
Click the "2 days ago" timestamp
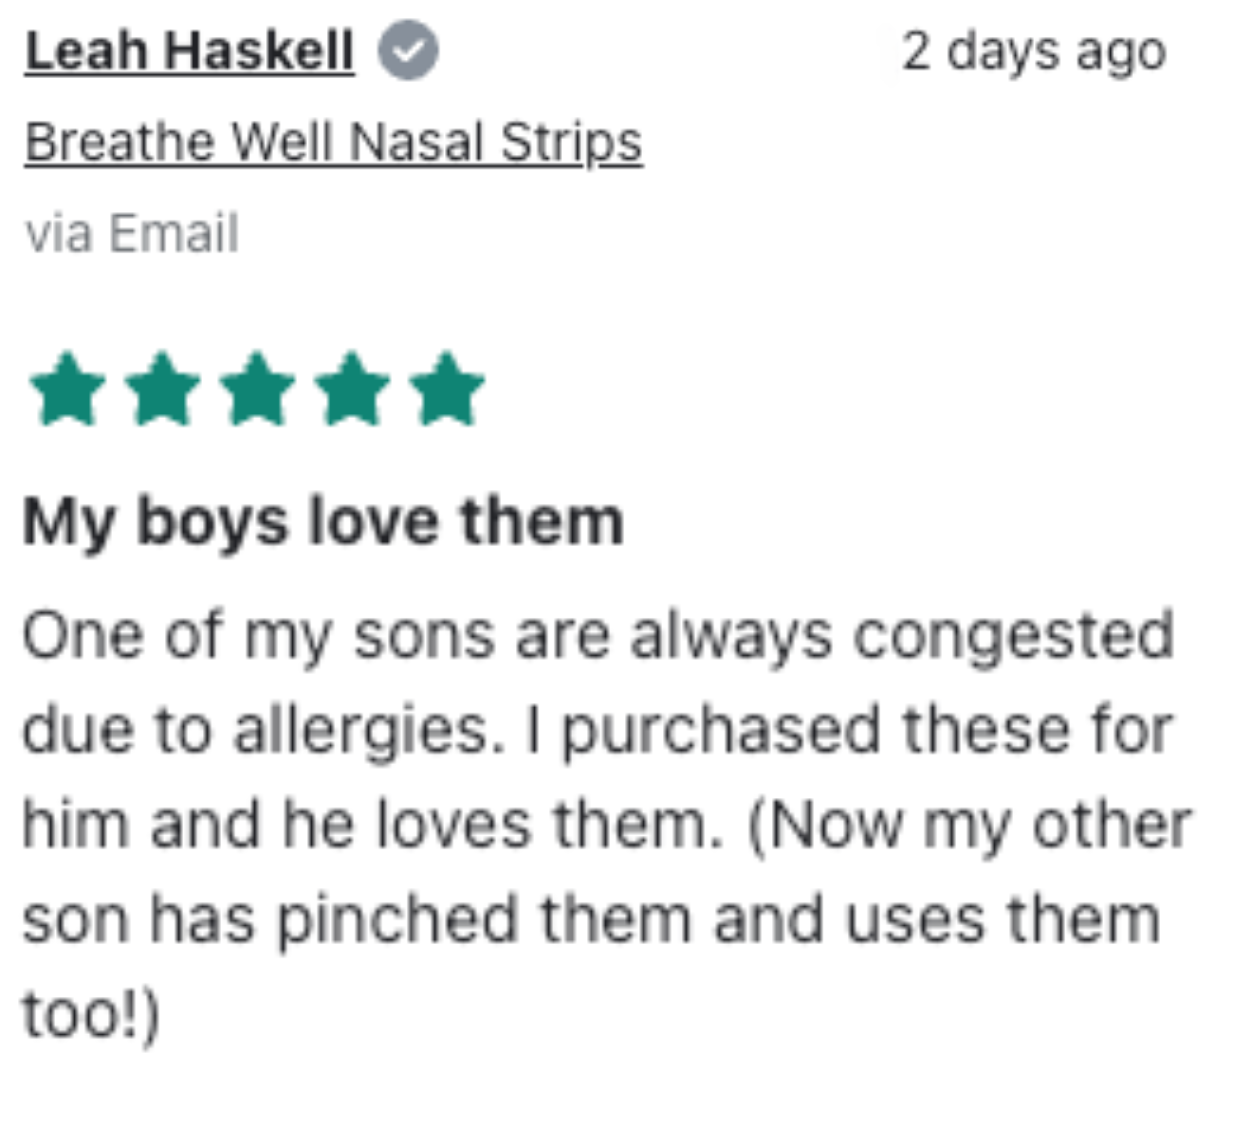point(1033,51)
